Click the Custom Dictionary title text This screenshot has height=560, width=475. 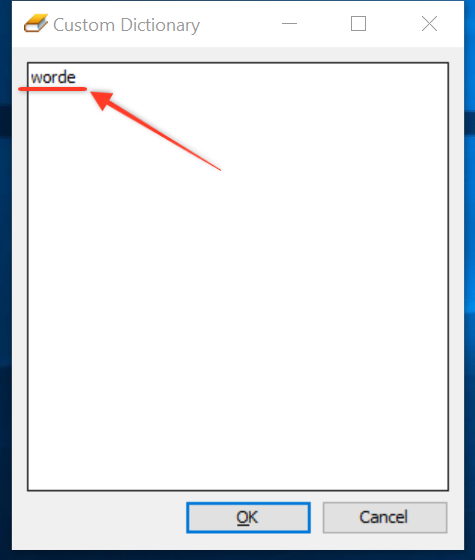(126, 25)
